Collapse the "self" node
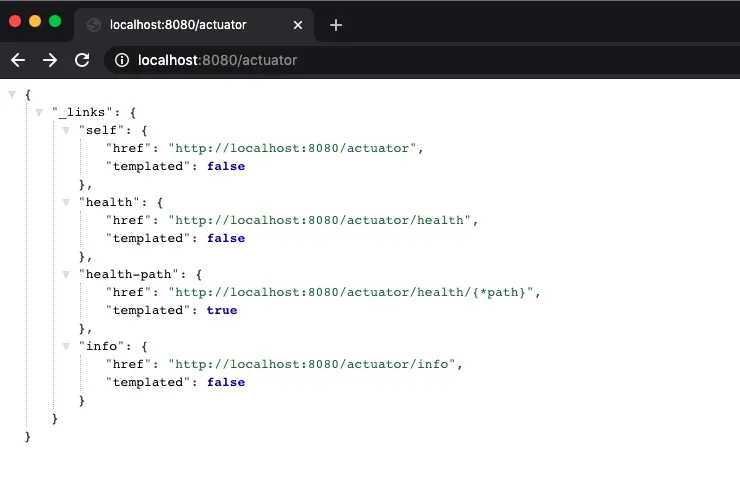 [x=66, y=130]
